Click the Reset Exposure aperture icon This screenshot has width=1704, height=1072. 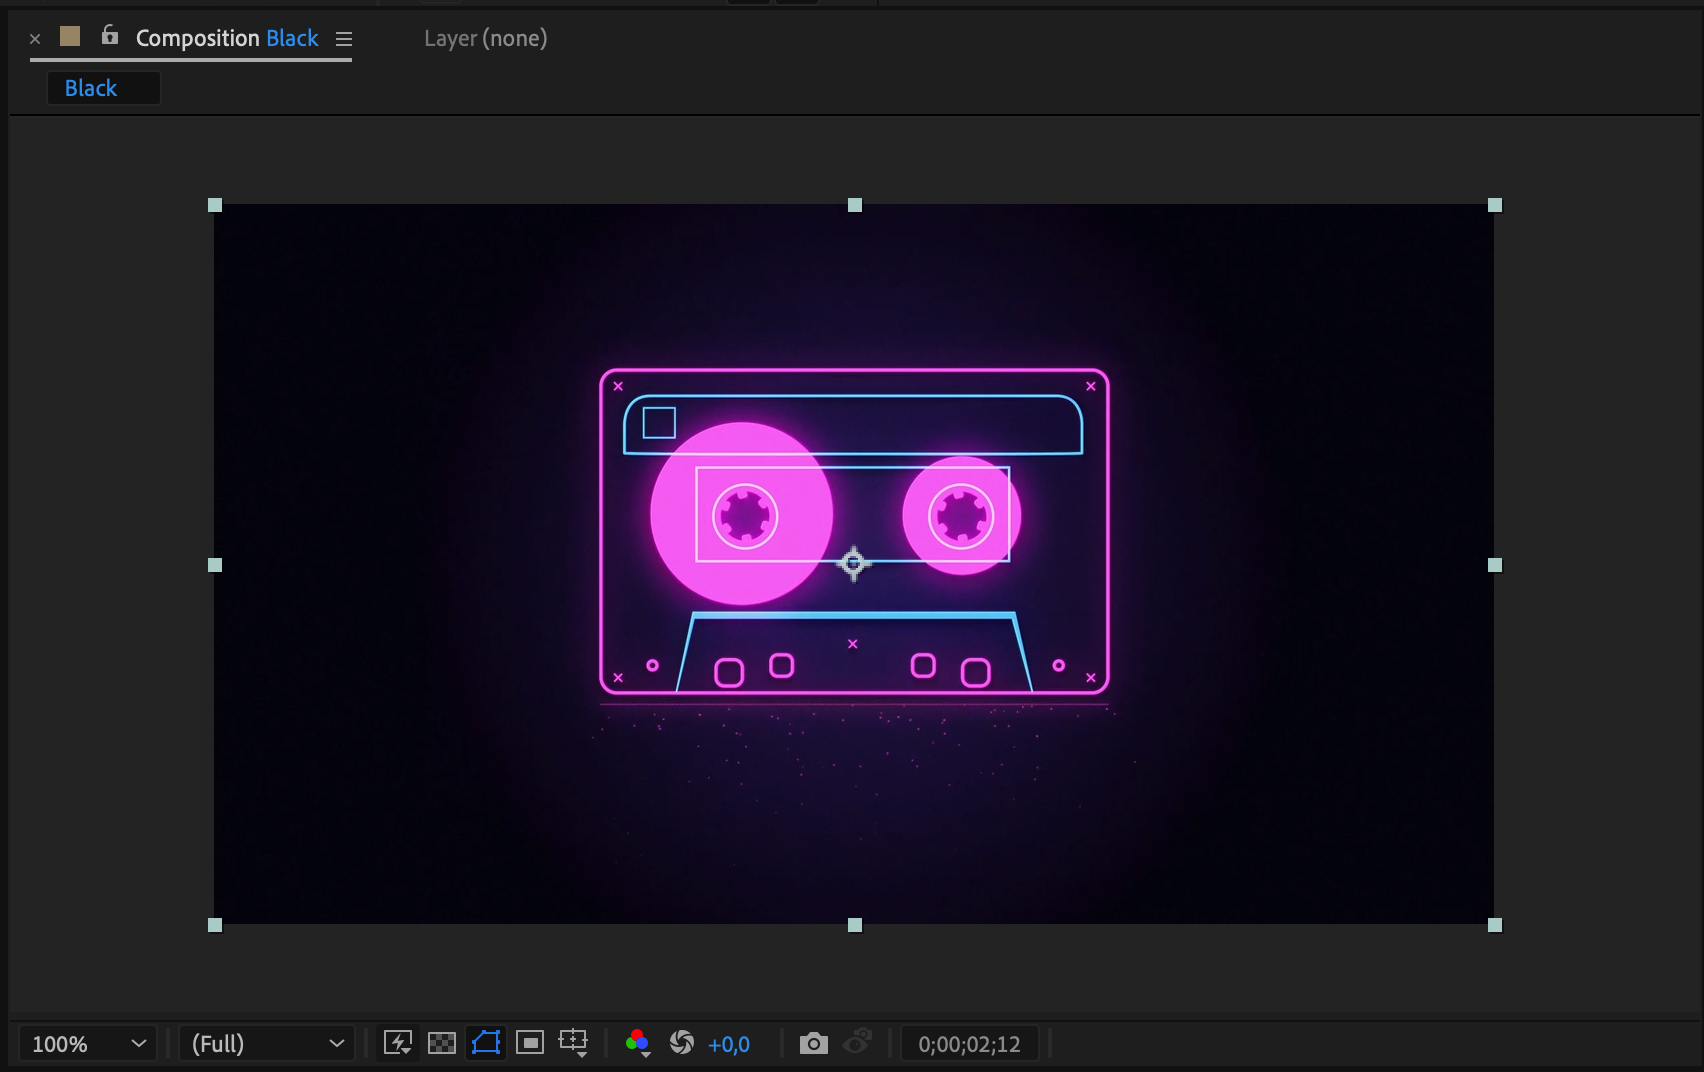click(682, 1043)
